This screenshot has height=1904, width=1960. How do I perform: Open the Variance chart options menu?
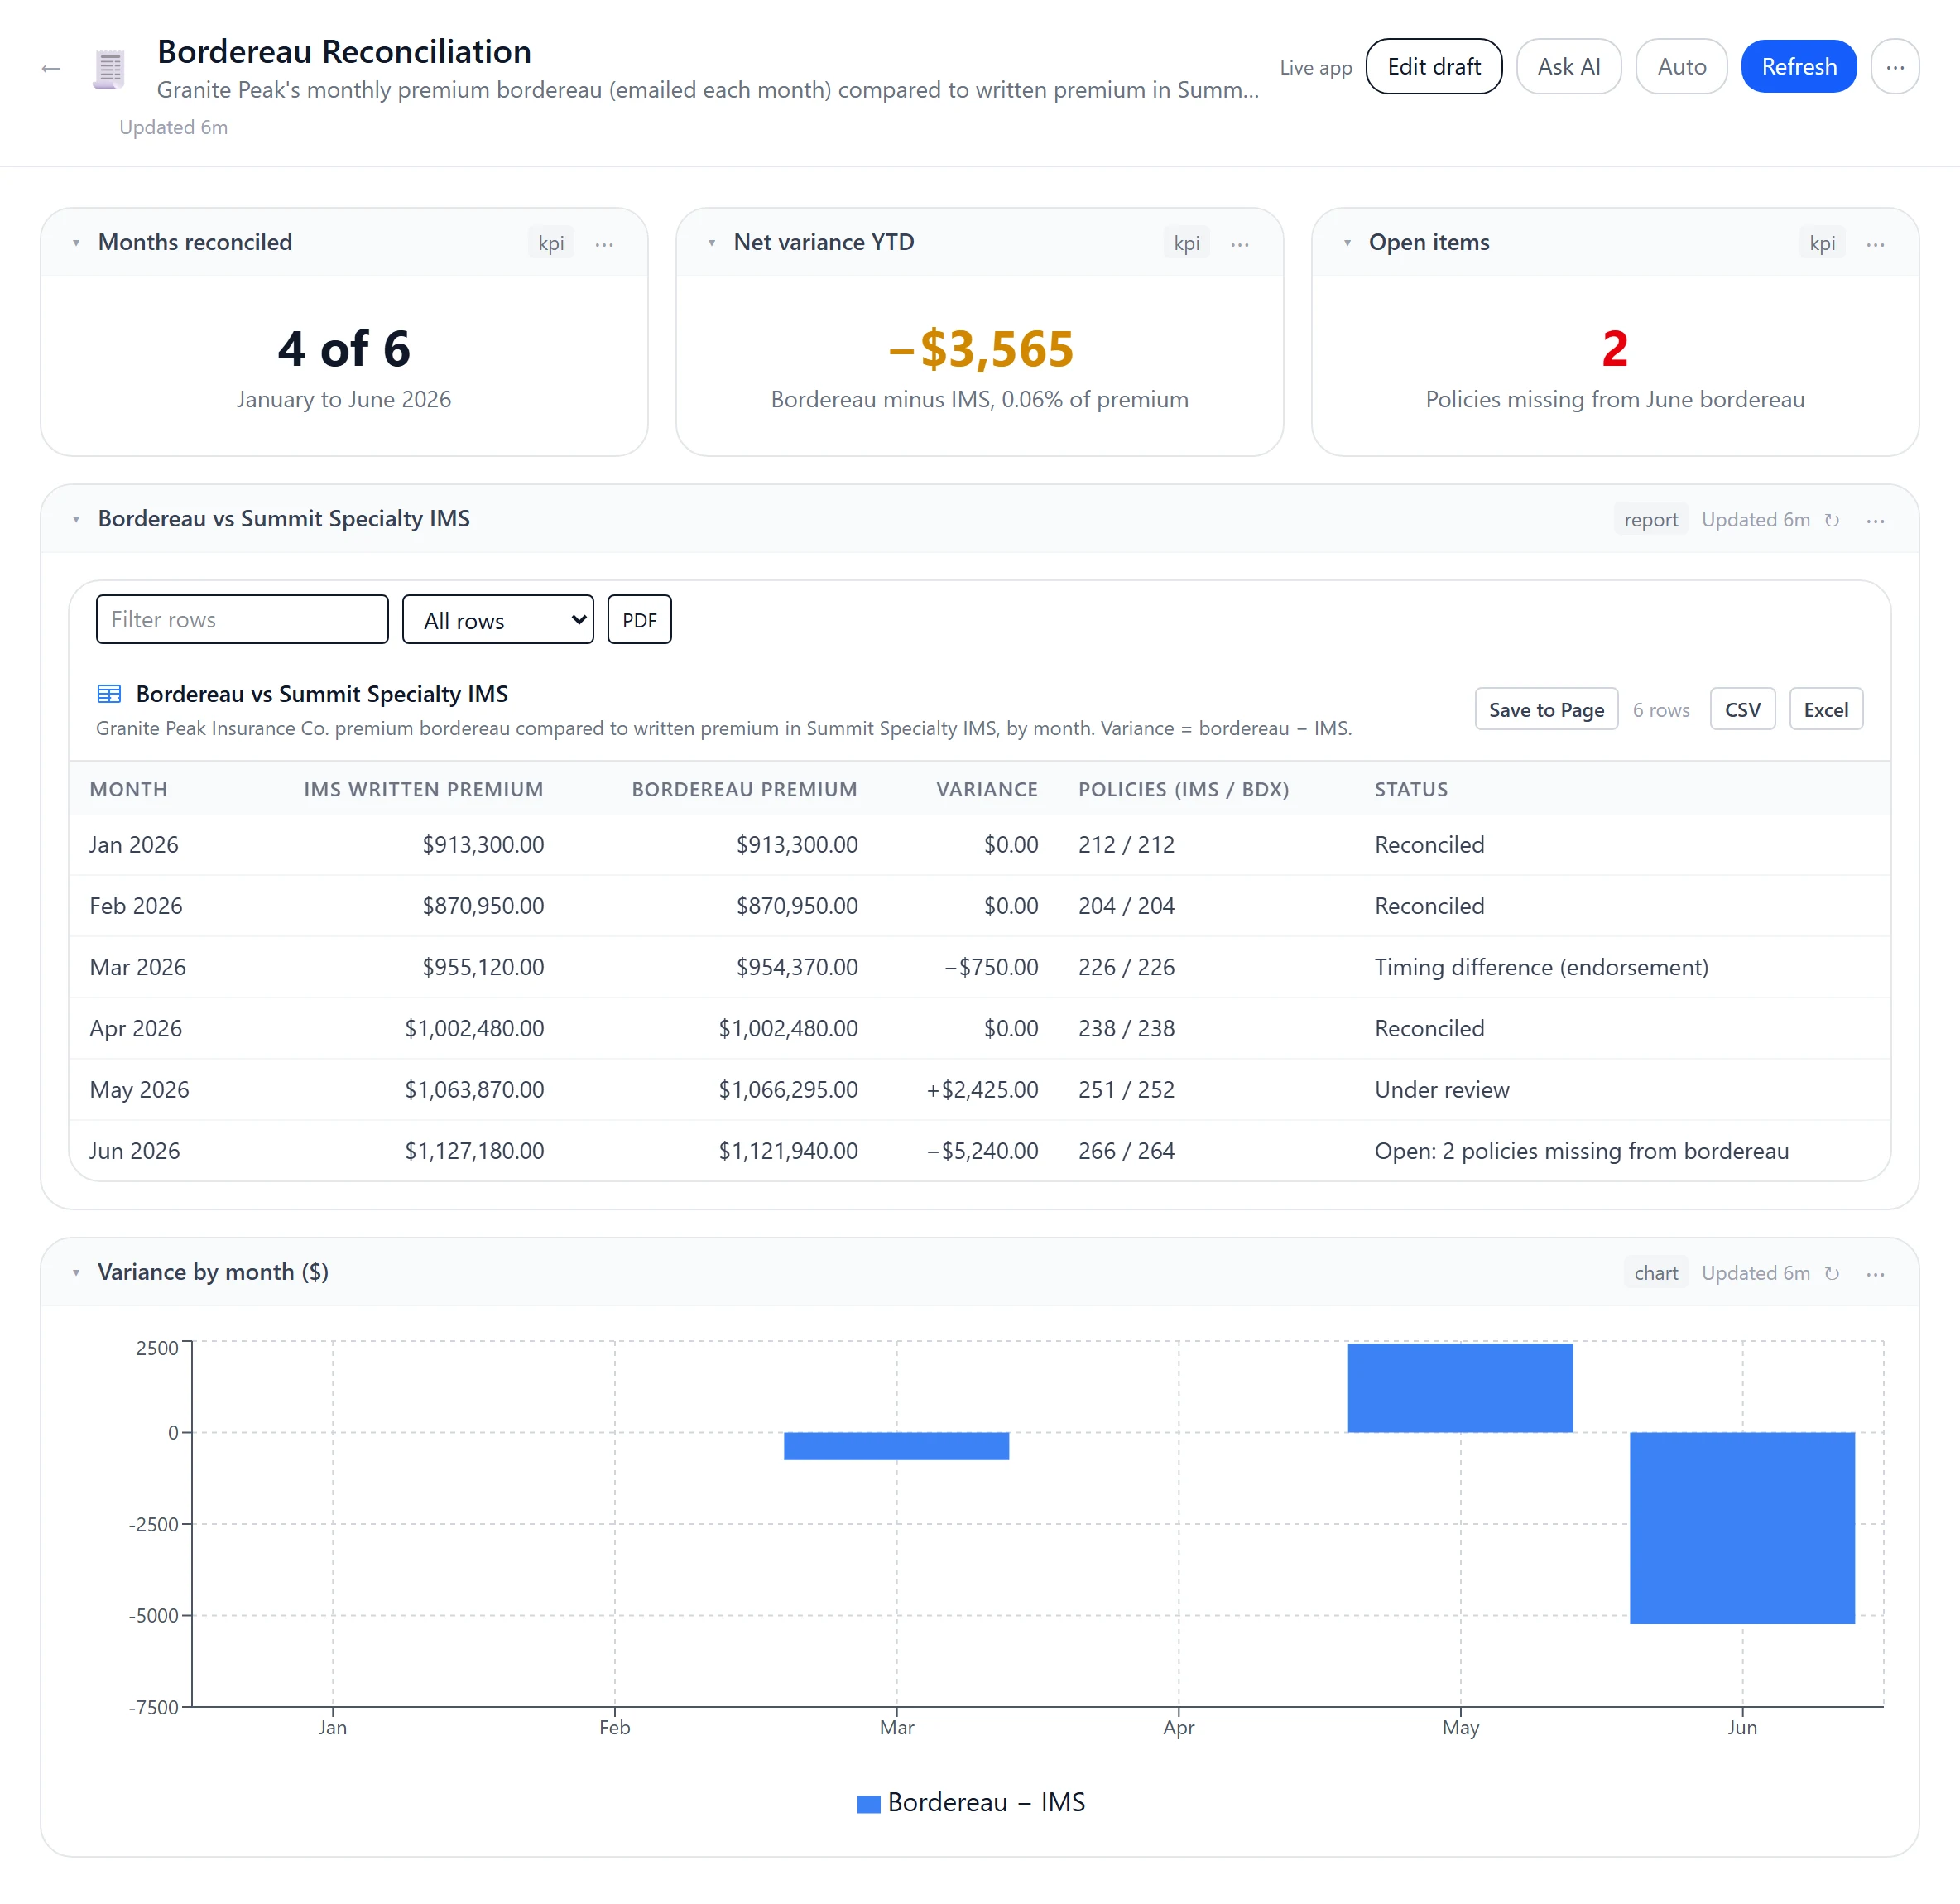tap(1875, 1273)
